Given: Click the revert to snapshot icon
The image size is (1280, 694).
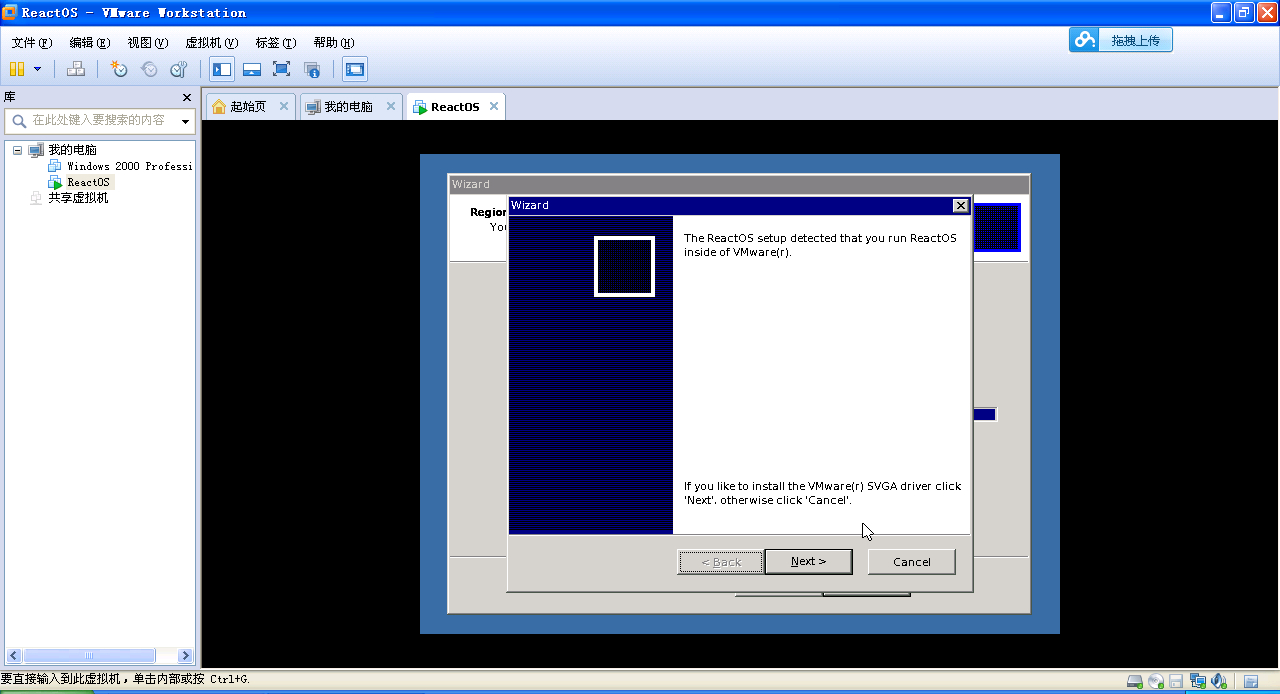Looking at the screenshot, I should [x=149, y=69].
